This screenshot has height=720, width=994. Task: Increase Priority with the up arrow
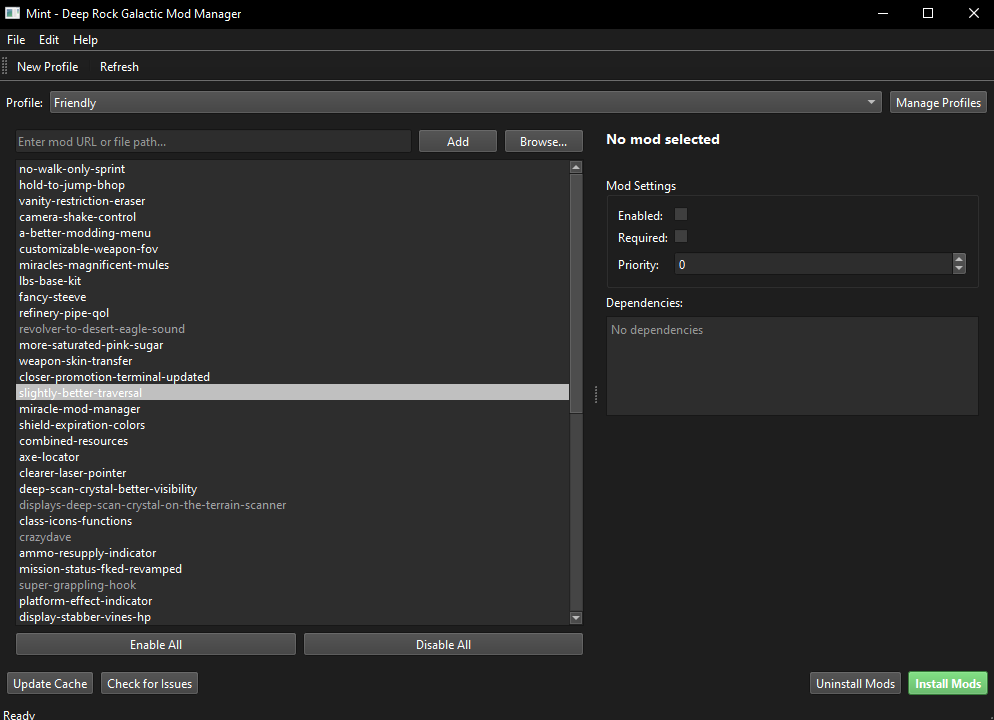[959, 259]
